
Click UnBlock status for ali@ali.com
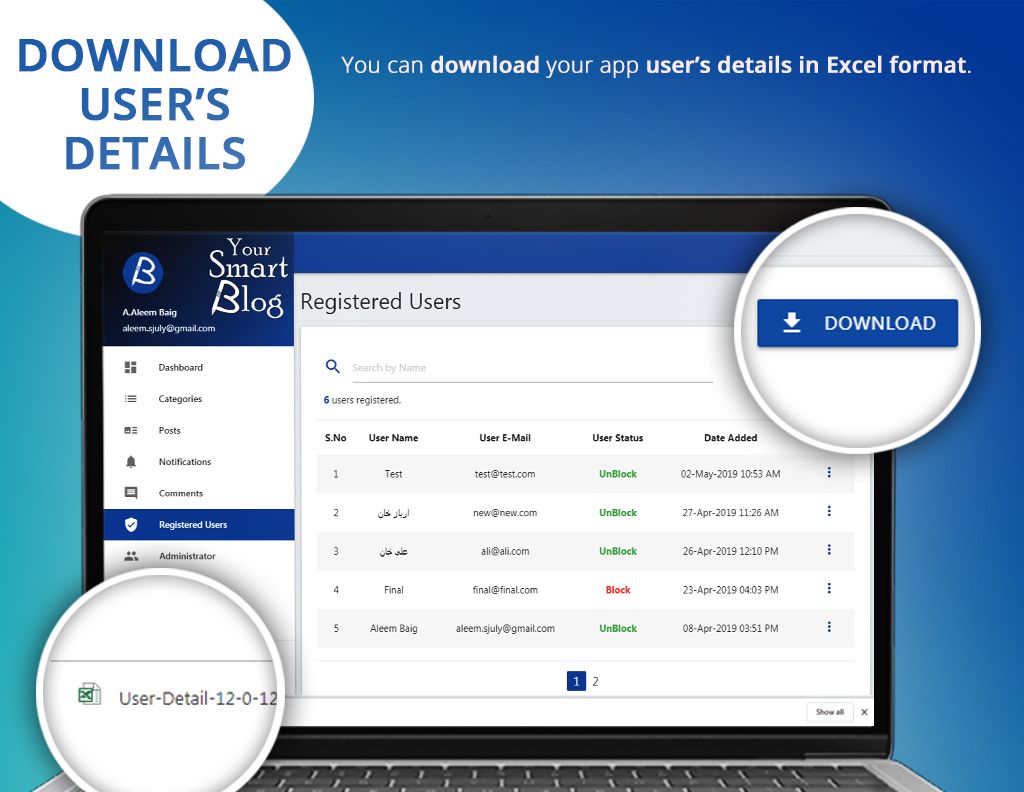(x=618, y=551)
